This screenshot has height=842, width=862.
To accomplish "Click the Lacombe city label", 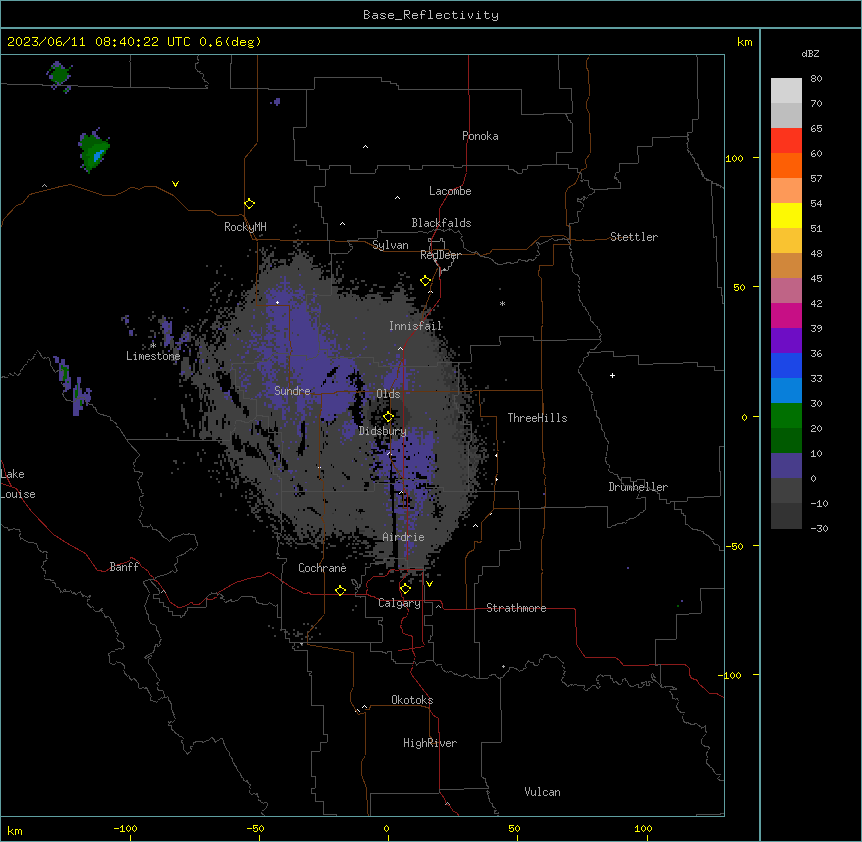I will pyautogui.click(x=450, y=191).
